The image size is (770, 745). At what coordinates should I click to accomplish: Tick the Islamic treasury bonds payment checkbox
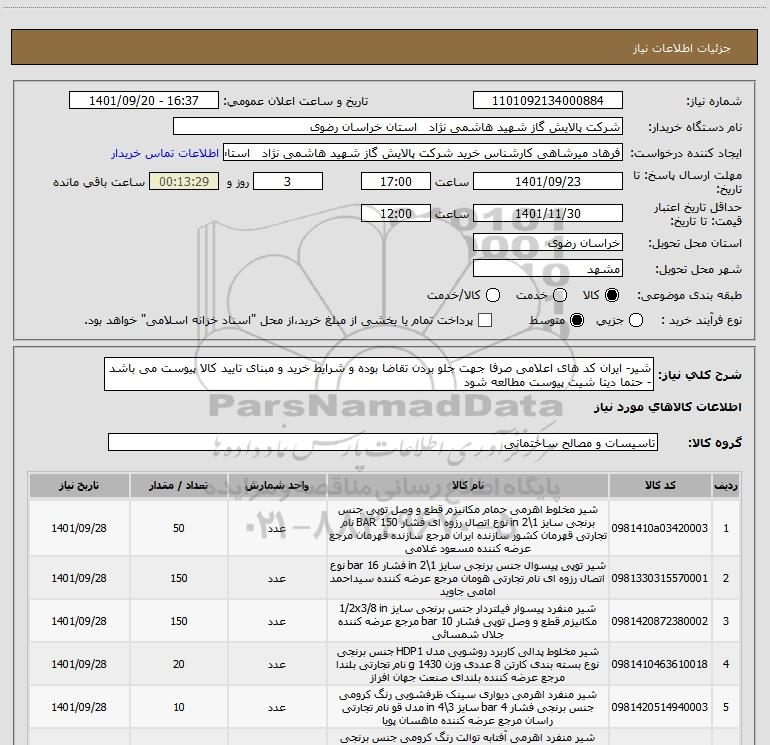coord(485,320)
